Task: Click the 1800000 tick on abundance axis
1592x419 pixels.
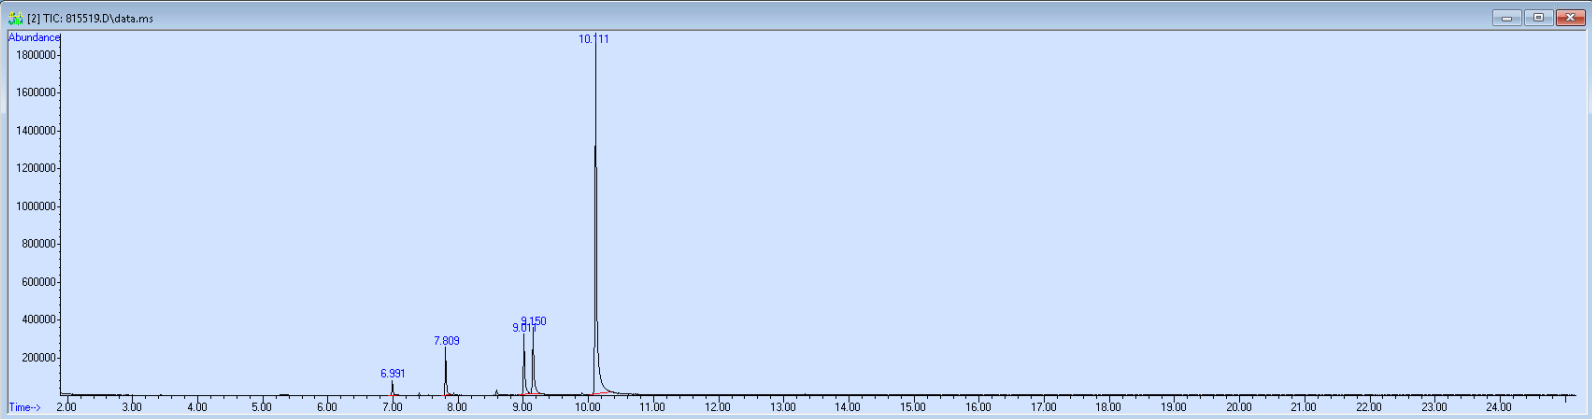Action: 35,55
